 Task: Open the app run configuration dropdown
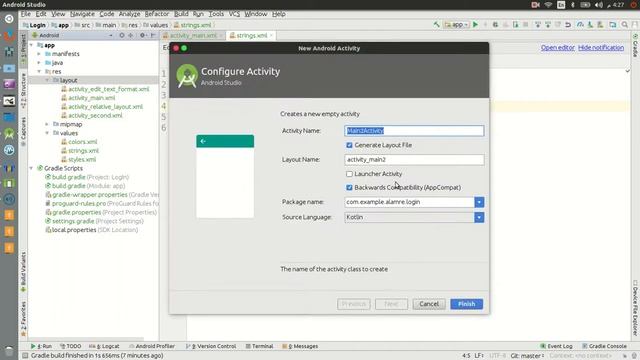point(457,25)
